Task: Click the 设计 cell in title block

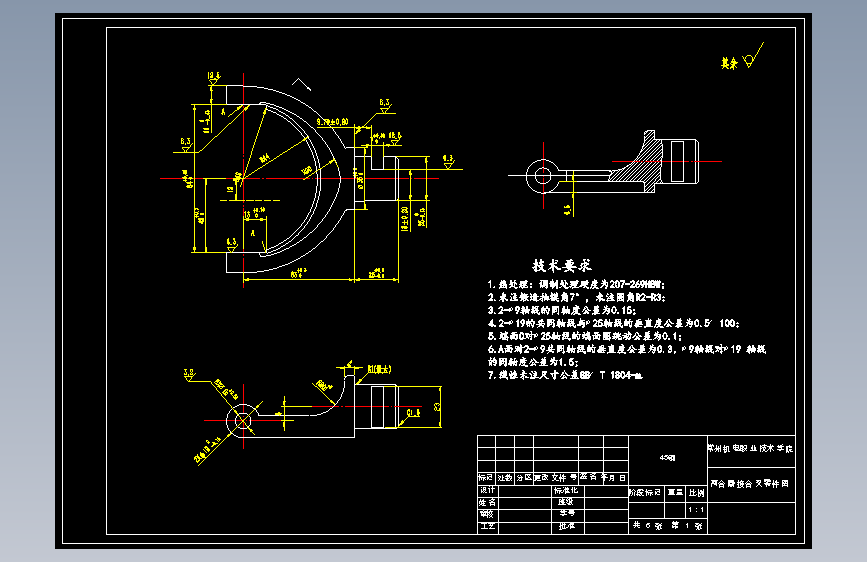Action: [x=488, y=490]
